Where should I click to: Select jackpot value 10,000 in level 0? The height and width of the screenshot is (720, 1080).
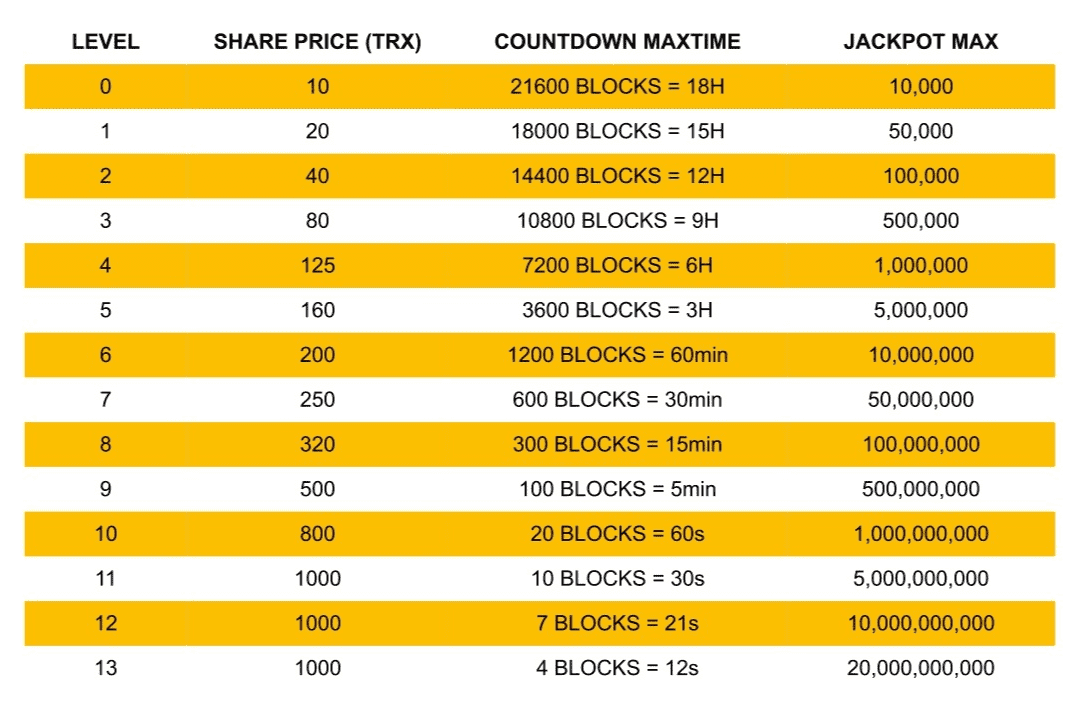click(x=920, y=87)
